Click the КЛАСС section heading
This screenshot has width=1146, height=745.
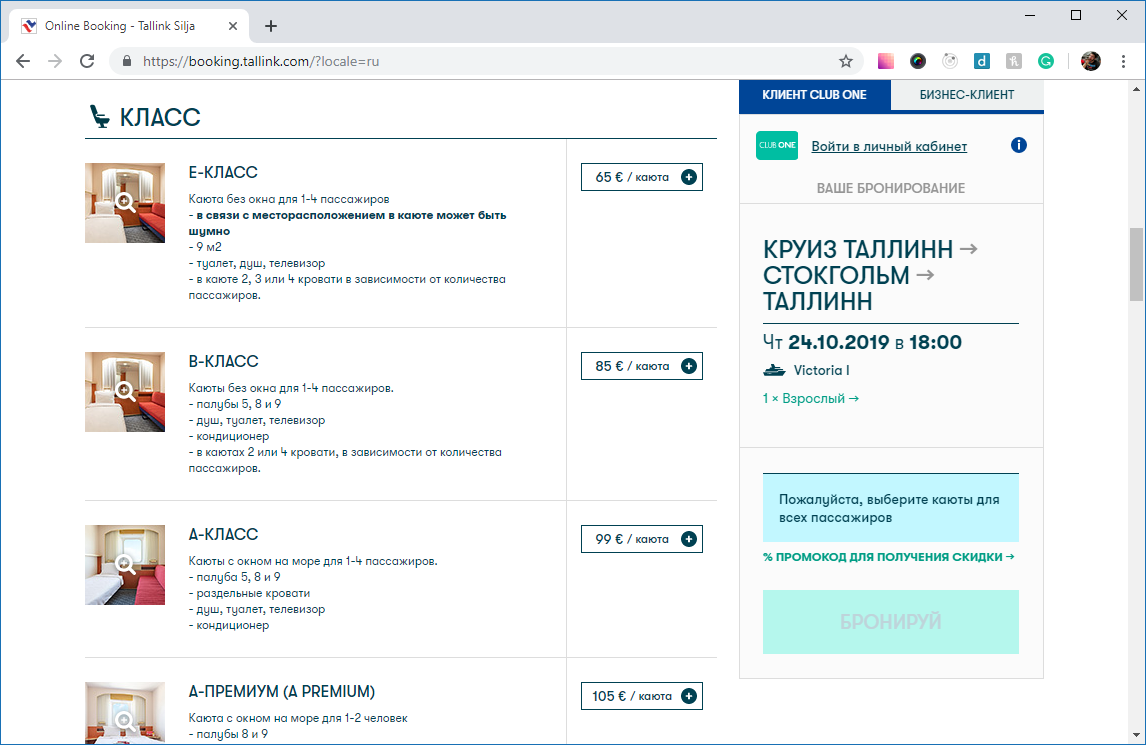tap(160, 117)
